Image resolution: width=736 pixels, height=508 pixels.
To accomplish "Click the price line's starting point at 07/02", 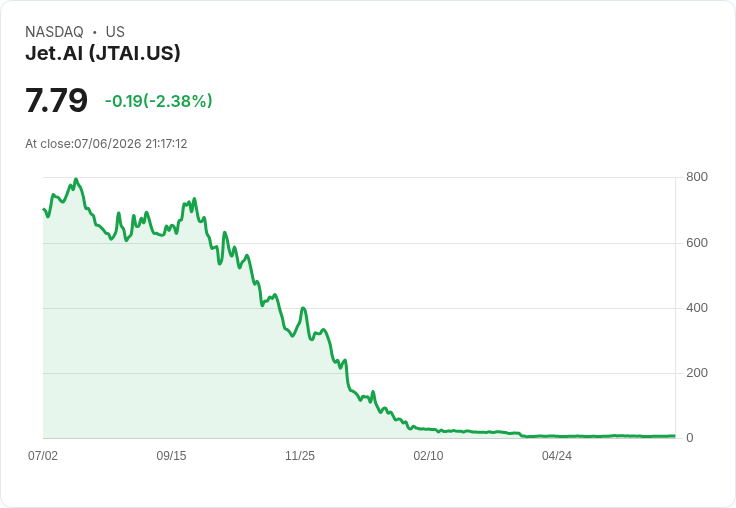I will [x=44, y=209].
